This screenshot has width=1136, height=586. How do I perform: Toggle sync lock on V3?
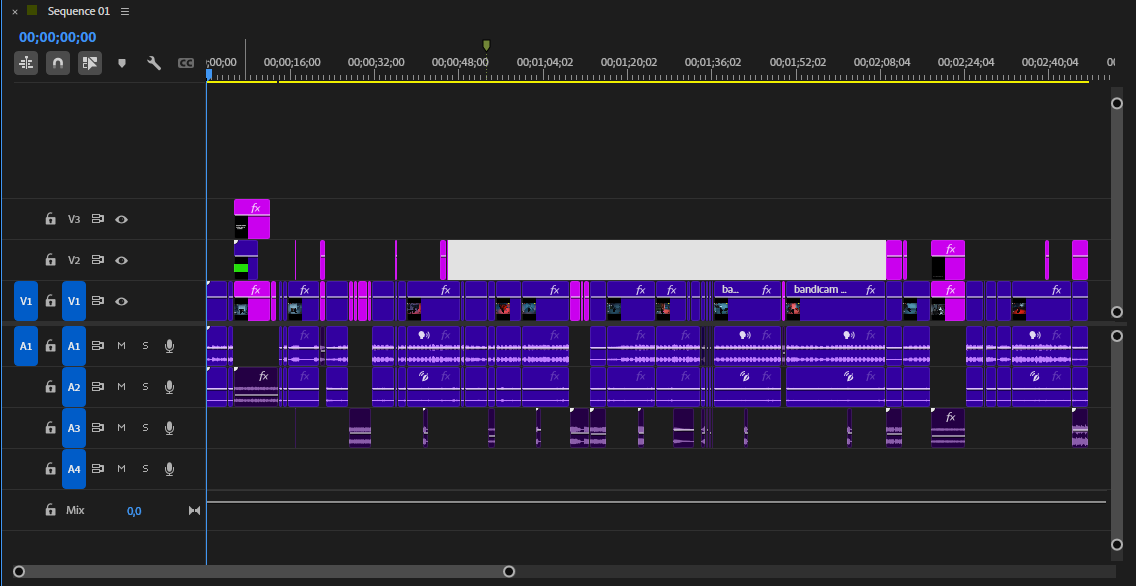[x=98, y=219]
